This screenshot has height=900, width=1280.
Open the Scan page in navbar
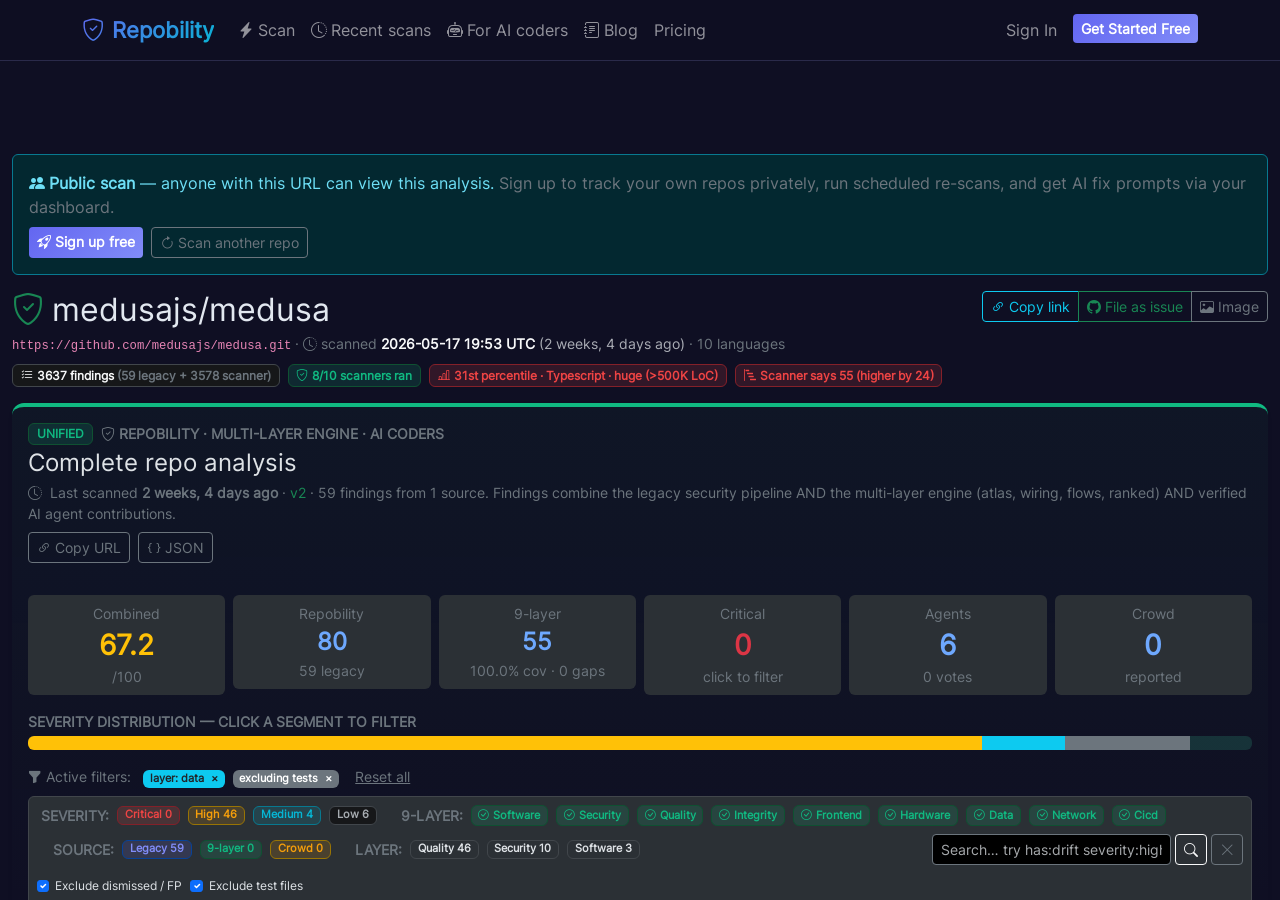tap(267, 30)
